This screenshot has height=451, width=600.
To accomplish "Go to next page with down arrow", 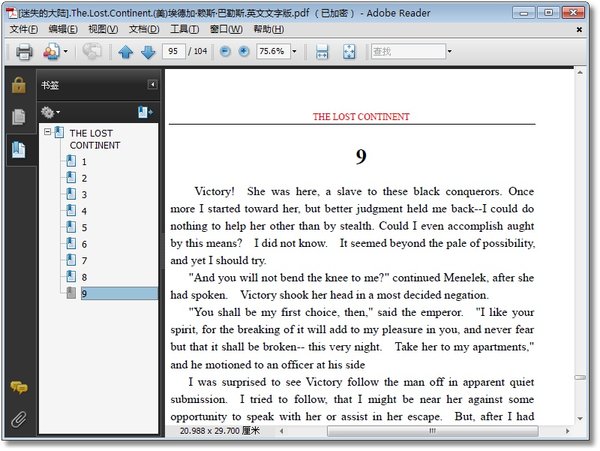I will click(x=148, y=52).
